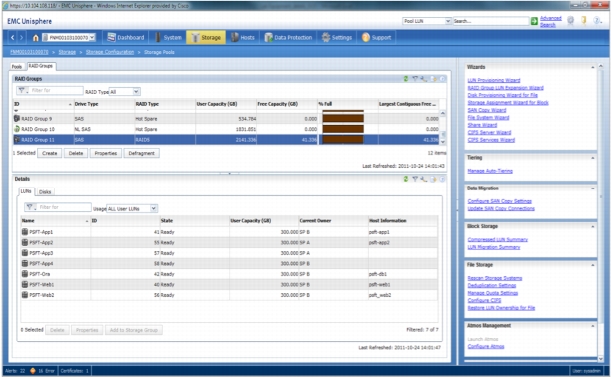This screenshot has width=612, height=379.
Task: Click the % Full bar for RAID Group 10
Action: (x=343, y=129)
